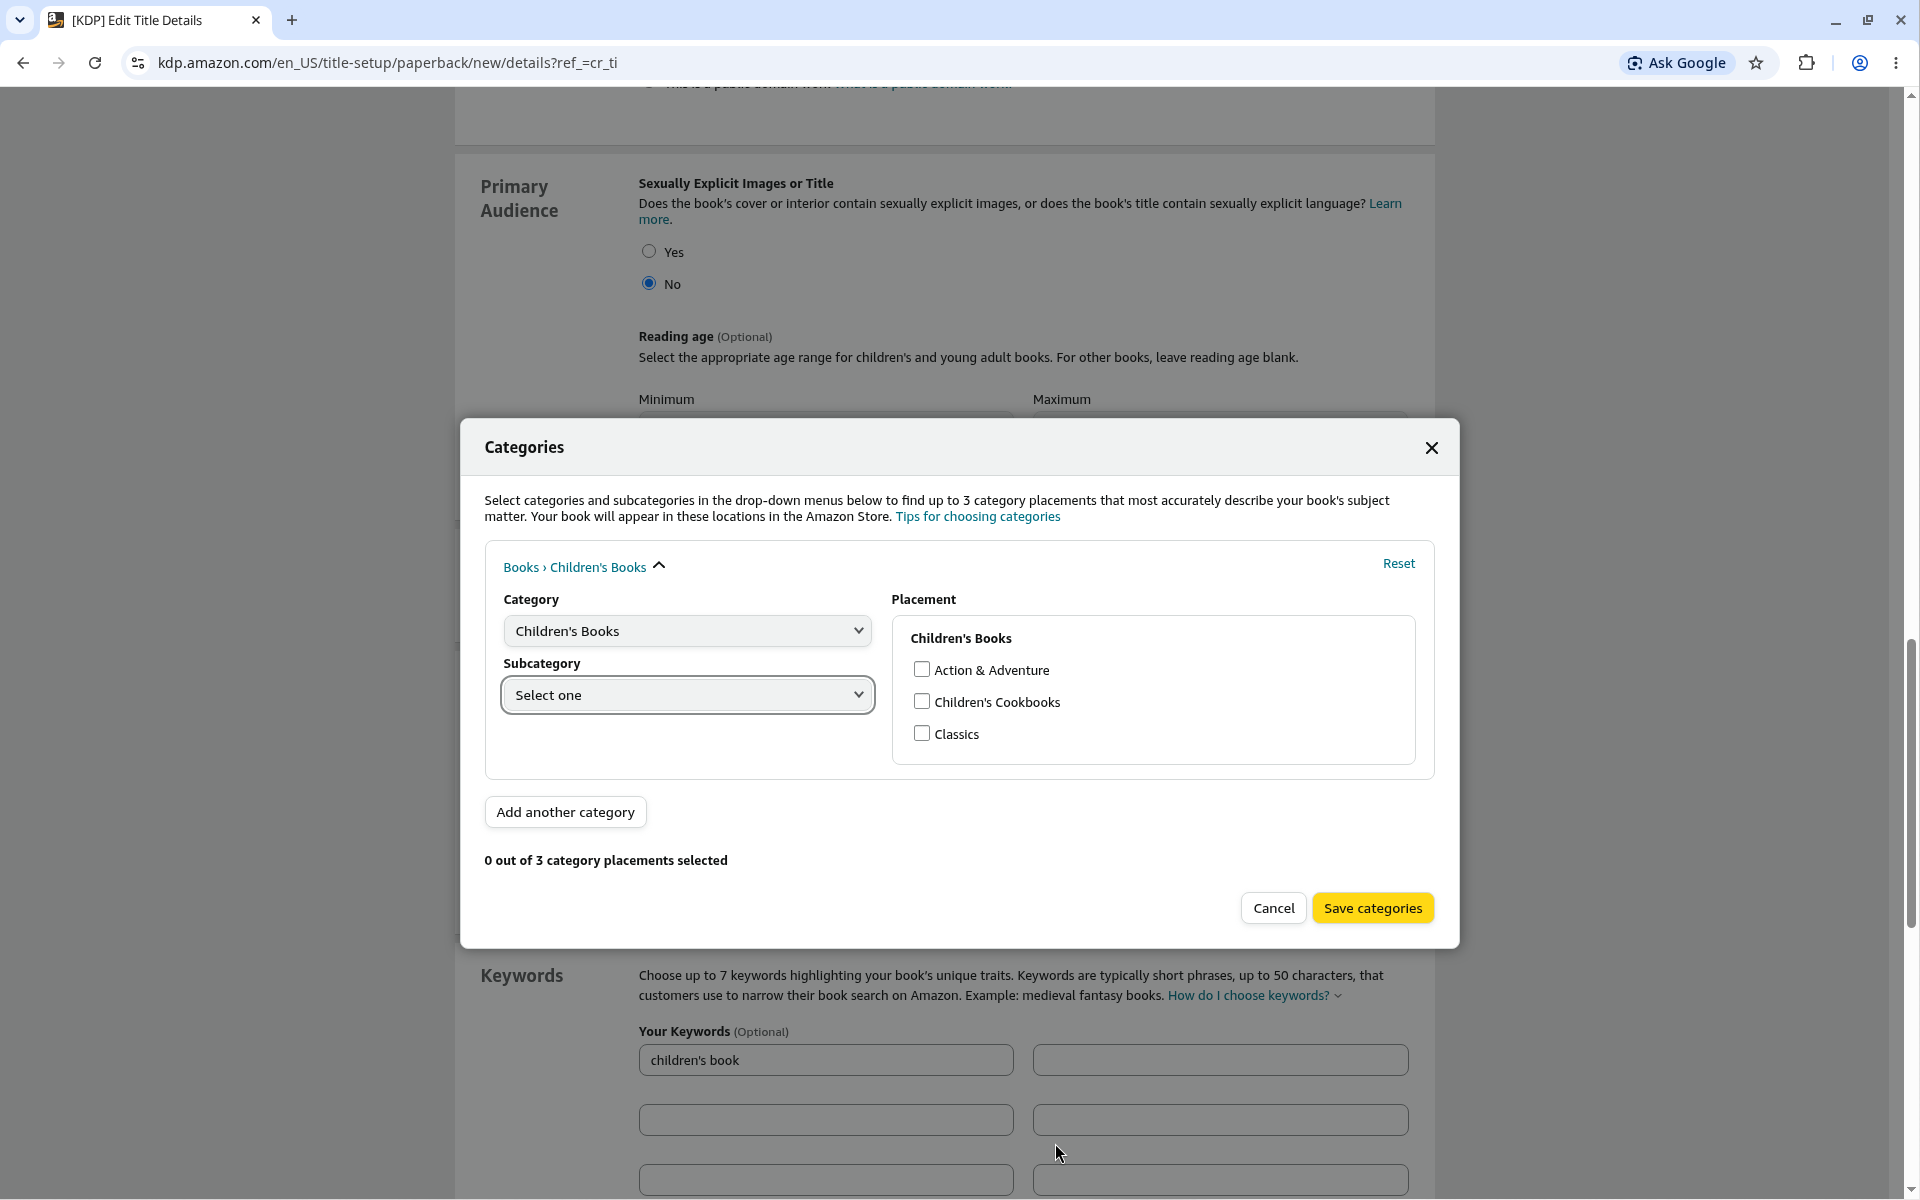
Task: Click the browser address bar URL
Action: (387, 63)
